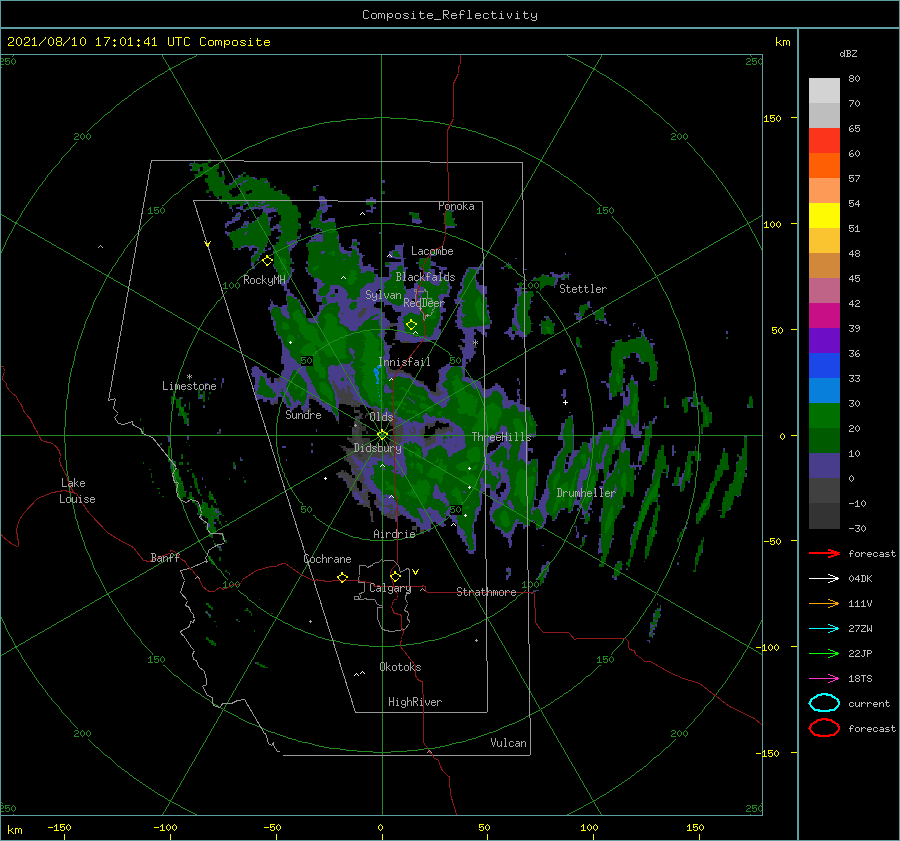Select the cyan 27ZW arrow icon
Screen dimensions: 900x841
coord(824,629)
